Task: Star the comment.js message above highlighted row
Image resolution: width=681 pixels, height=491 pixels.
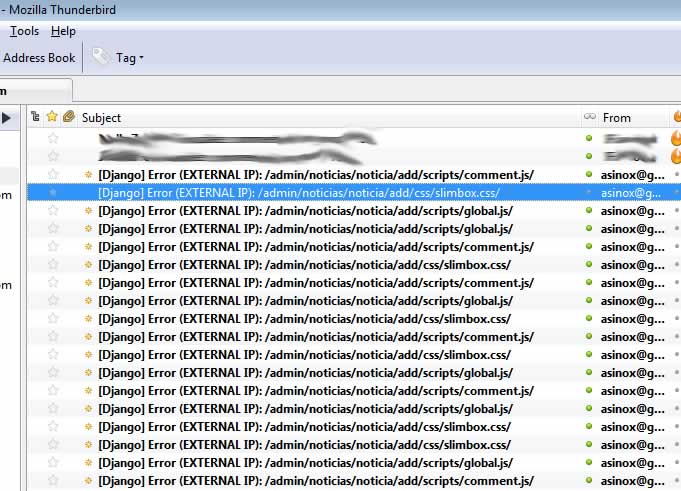Action: click(53, 175)
